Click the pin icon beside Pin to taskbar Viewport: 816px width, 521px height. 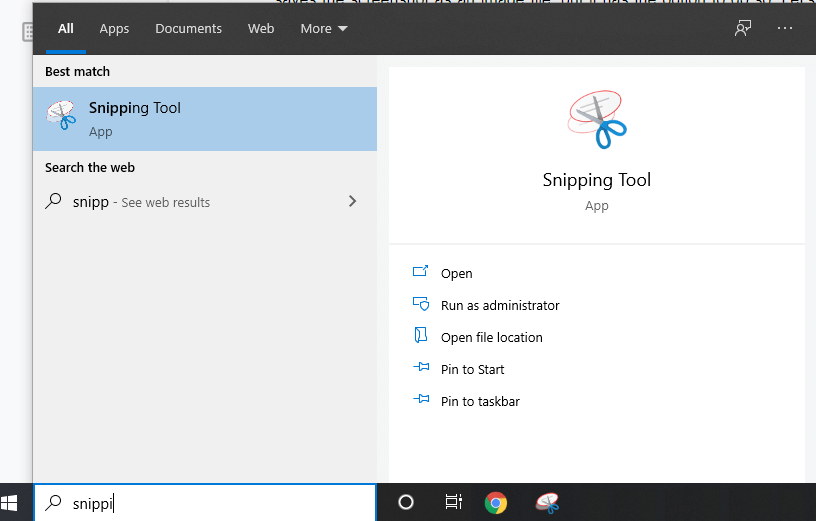tap(421, 399)
